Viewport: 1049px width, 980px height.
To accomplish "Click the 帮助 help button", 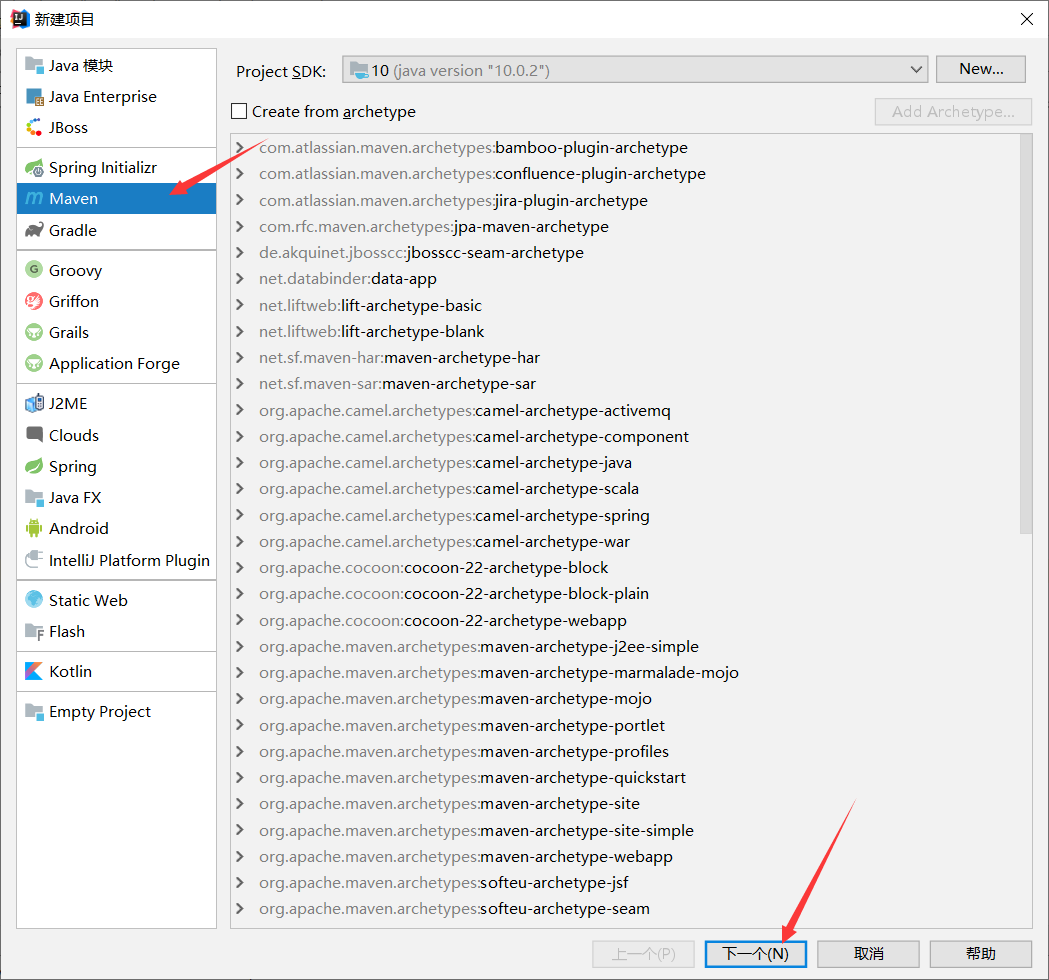I will [x=981, y=954].
